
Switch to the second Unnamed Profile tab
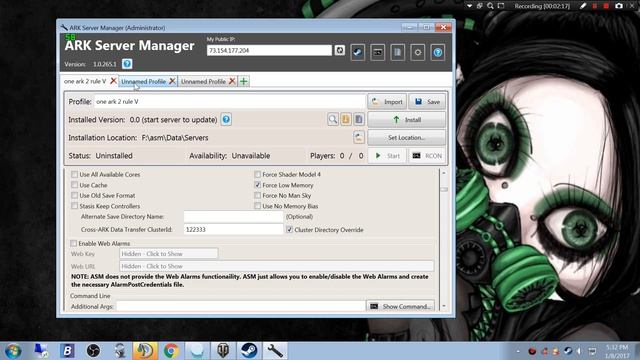203,81
